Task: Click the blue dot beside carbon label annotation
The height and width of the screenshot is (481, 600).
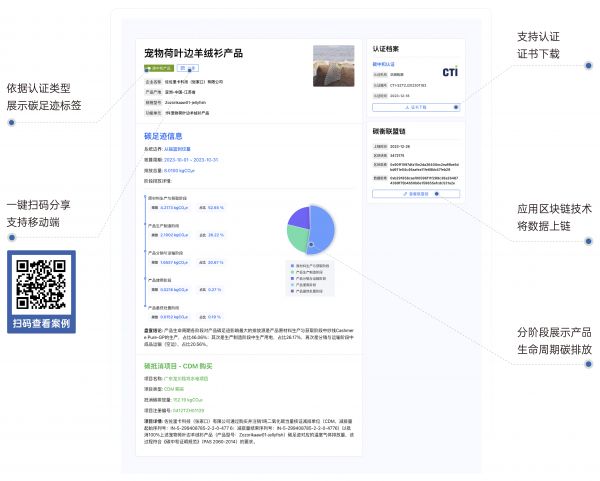Action: tap(11, 122)
